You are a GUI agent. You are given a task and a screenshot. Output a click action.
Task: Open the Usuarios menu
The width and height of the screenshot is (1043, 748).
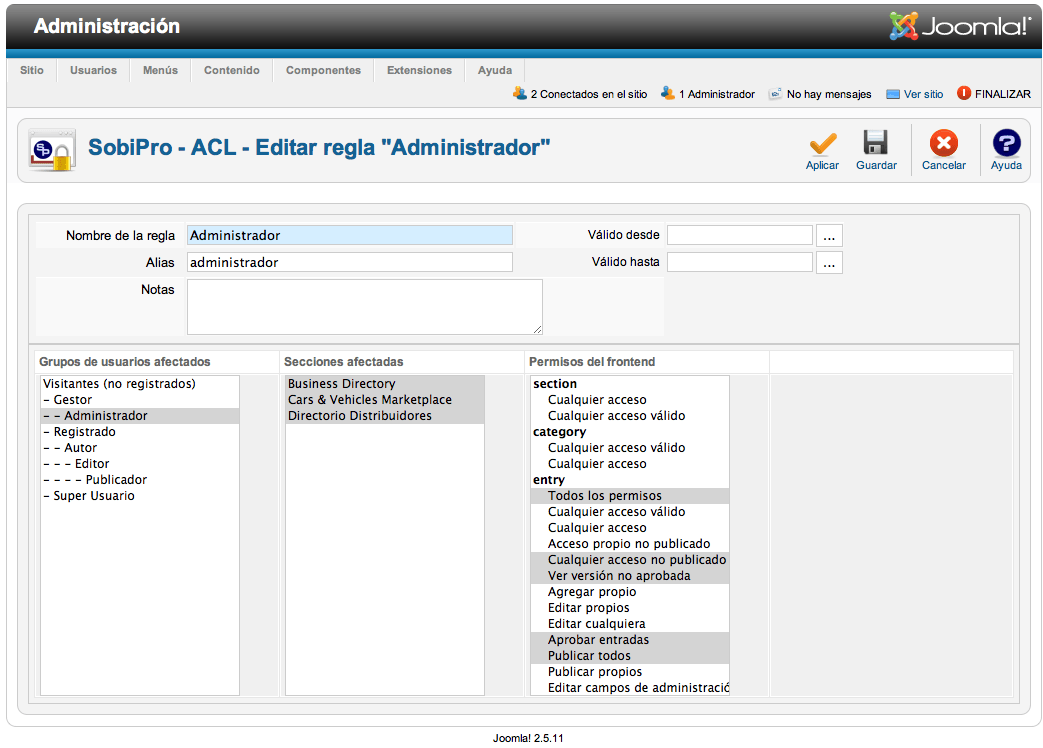[93, 70]
